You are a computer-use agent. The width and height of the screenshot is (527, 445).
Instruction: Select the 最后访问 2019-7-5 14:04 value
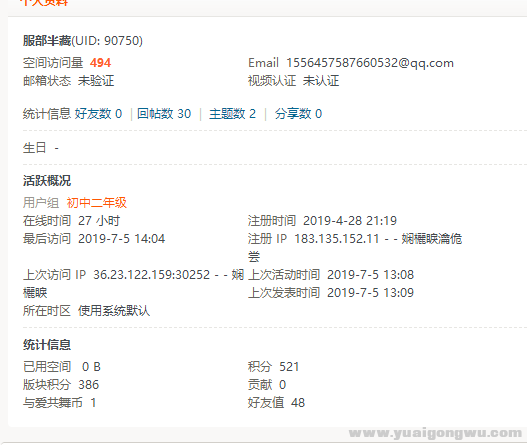pos(94,239)
